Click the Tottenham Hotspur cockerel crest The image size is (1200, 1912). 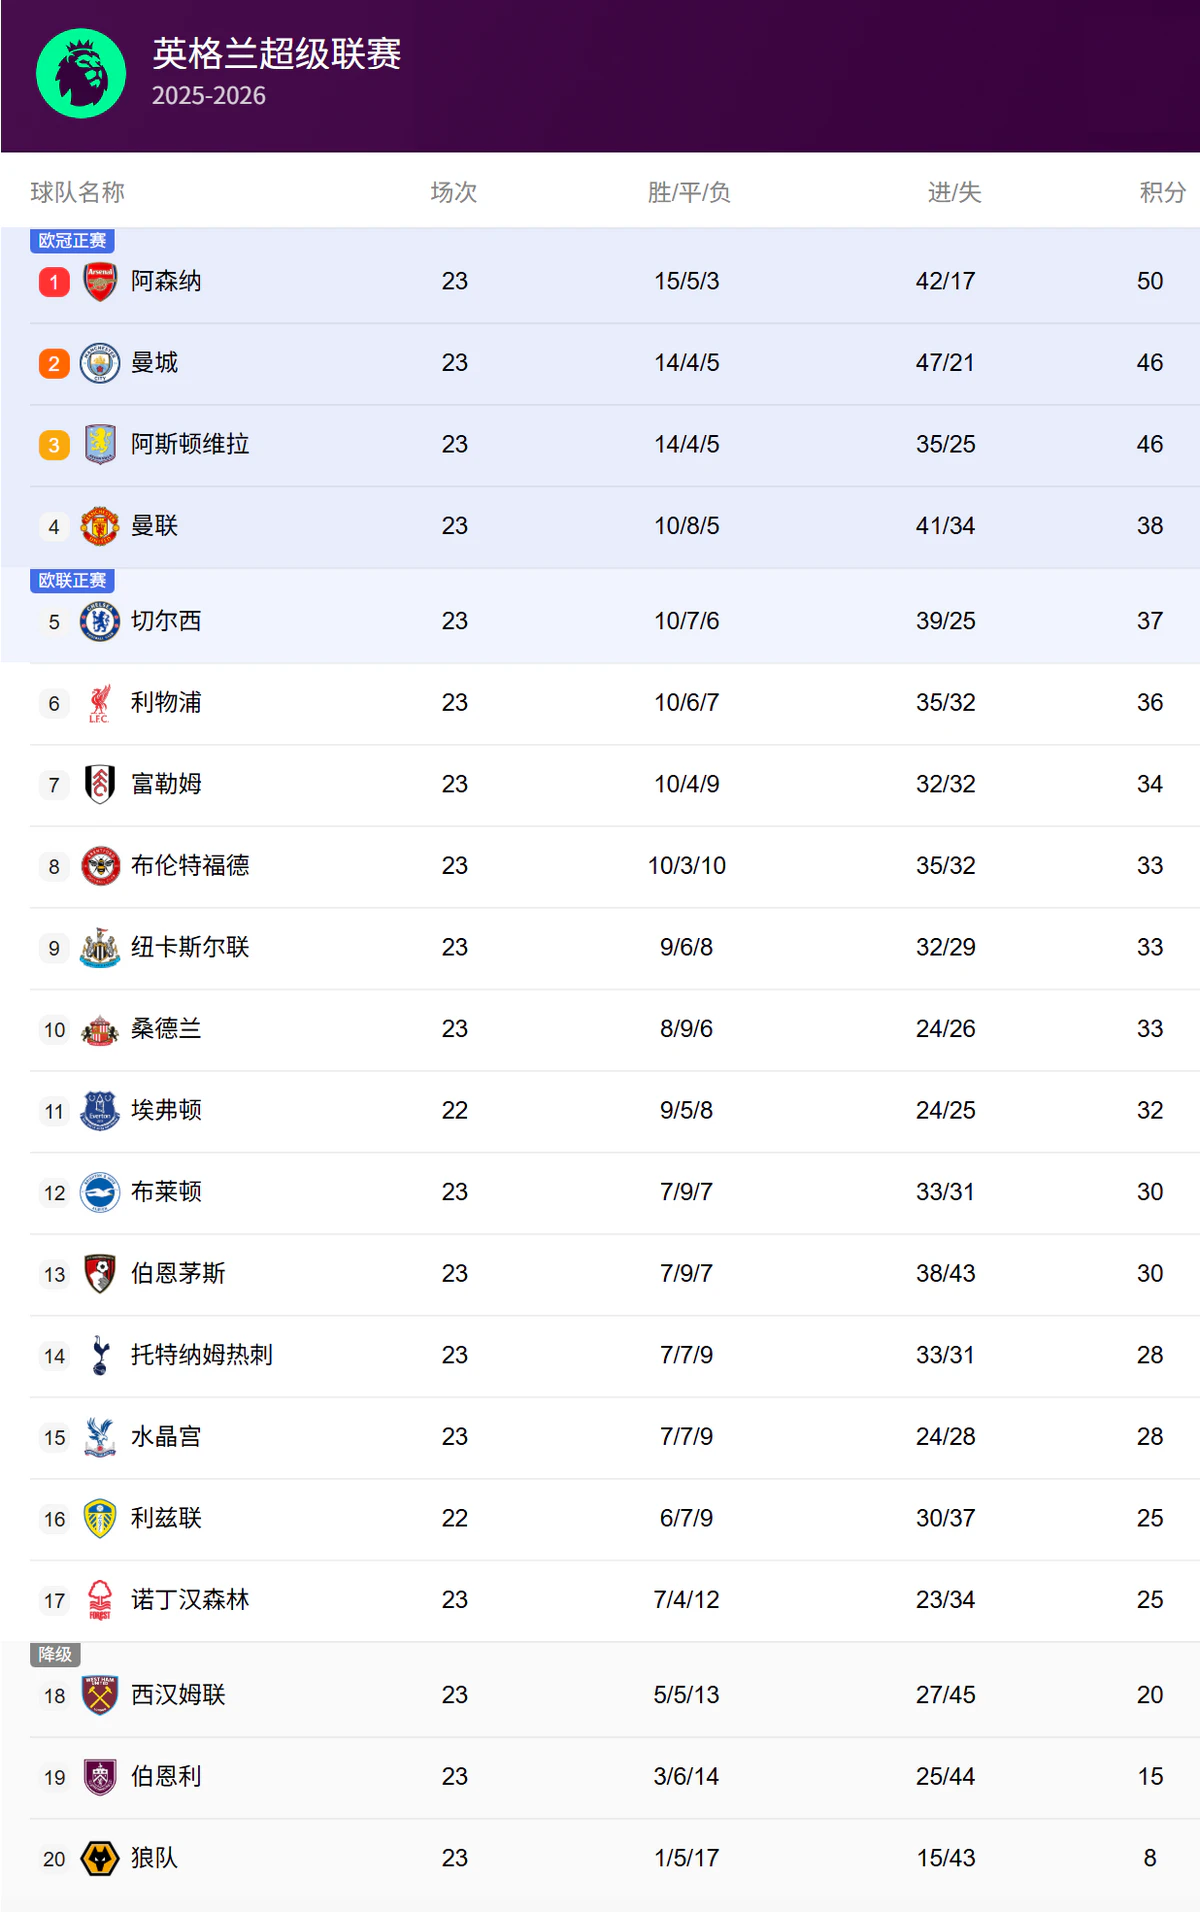pyautogui.click(x=100, y=1355)
